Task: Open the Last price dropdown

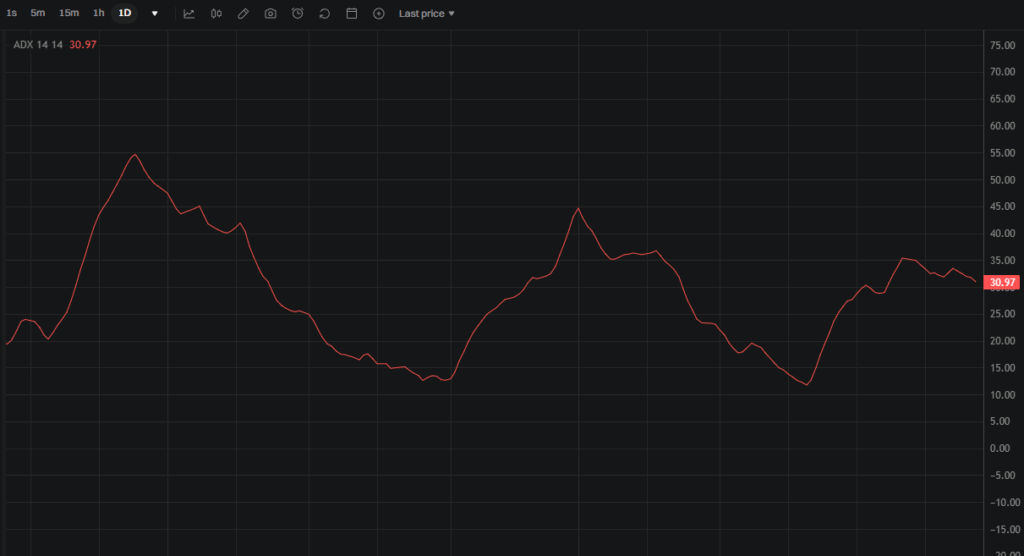Action: 426,14
